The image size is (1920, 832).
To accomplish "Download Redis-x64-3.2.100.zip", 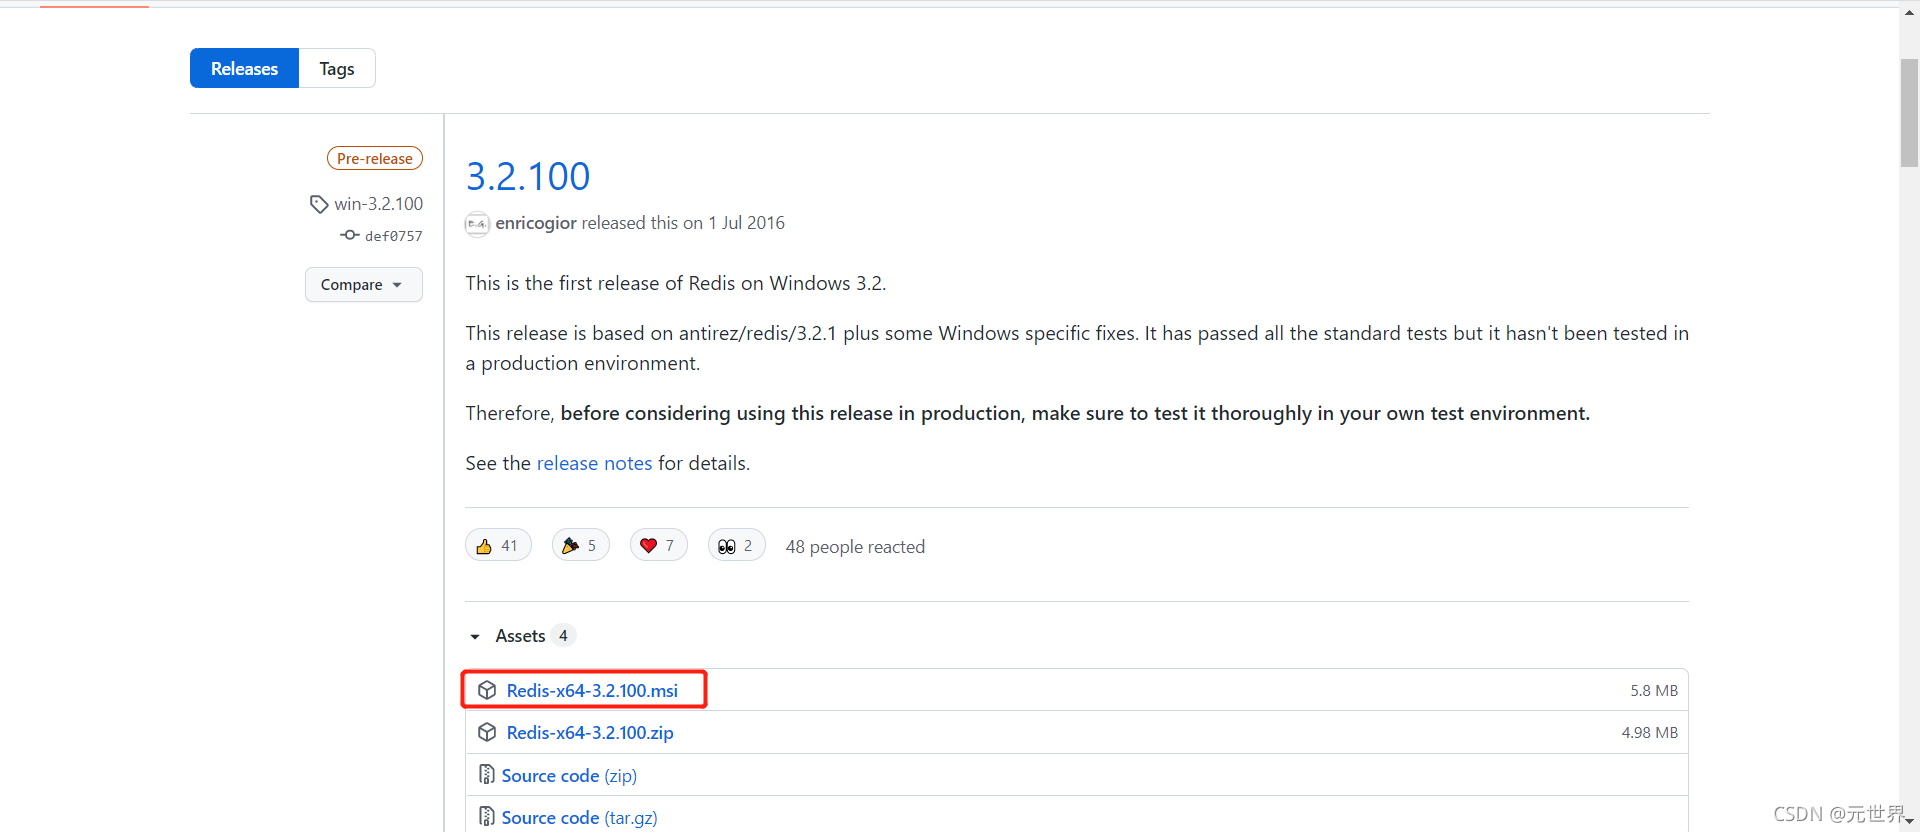I will [590, 732].
